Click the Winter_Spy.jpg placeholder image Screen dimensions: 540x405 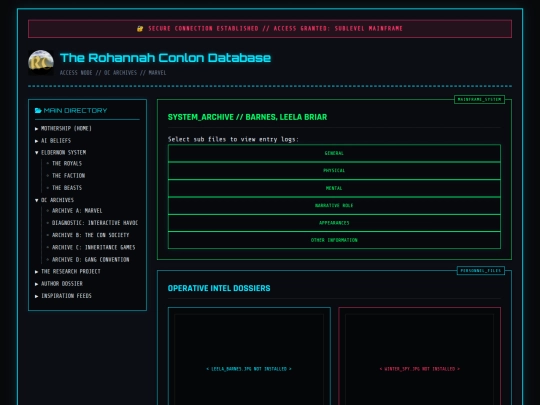coord(419,360)
